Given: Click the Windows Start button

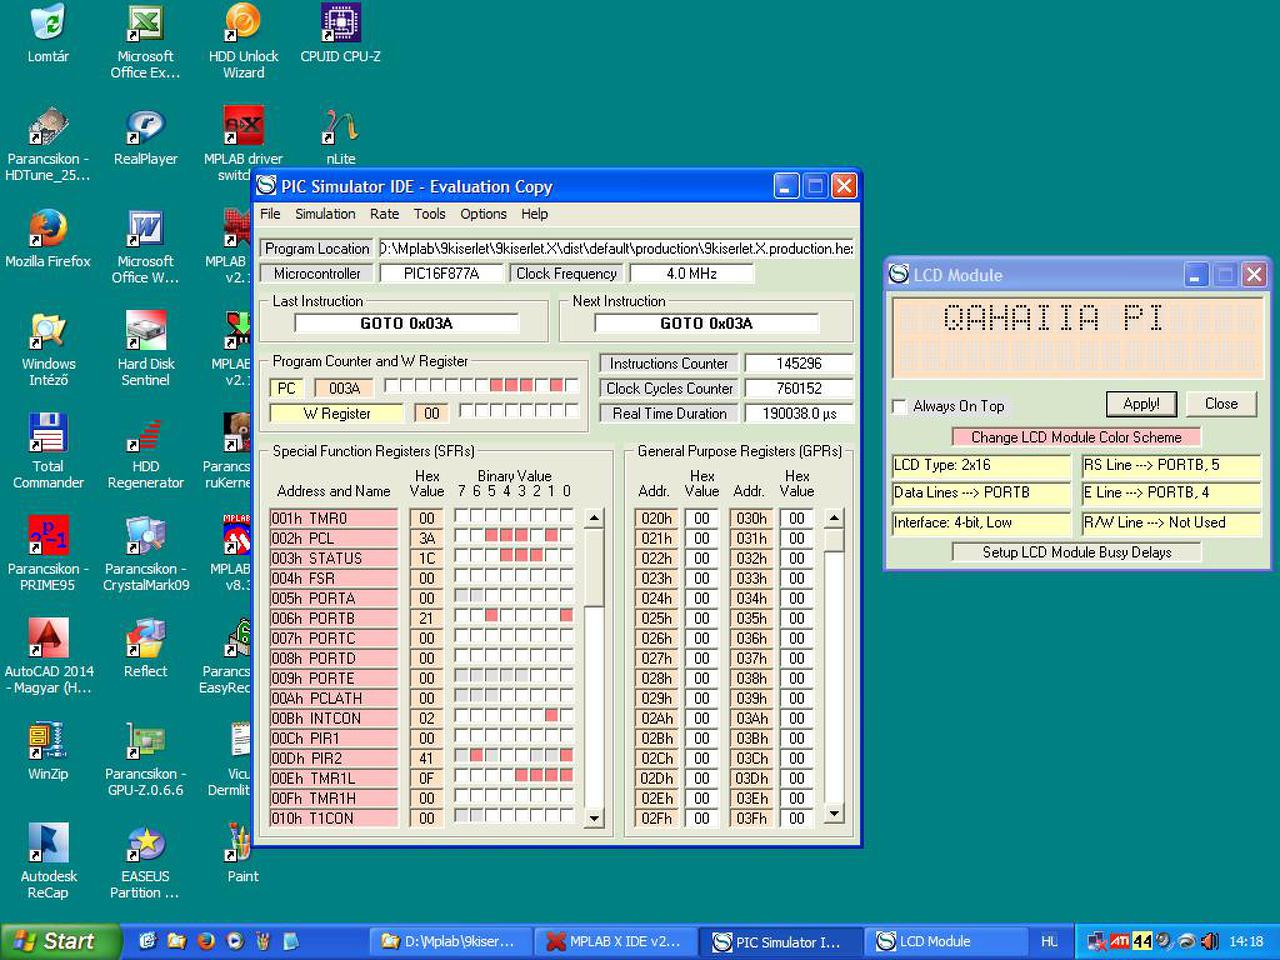Looking at the screenshot, I should coord(61,941).
